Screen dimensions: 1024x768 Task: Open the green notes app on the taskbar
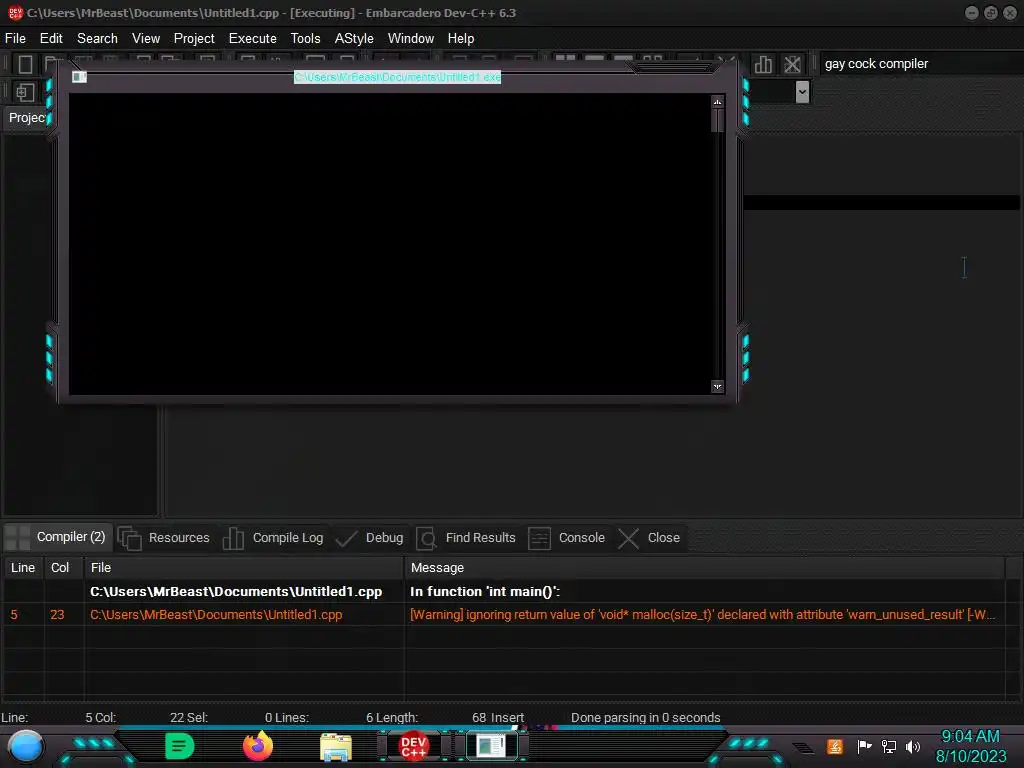(179, 746)
